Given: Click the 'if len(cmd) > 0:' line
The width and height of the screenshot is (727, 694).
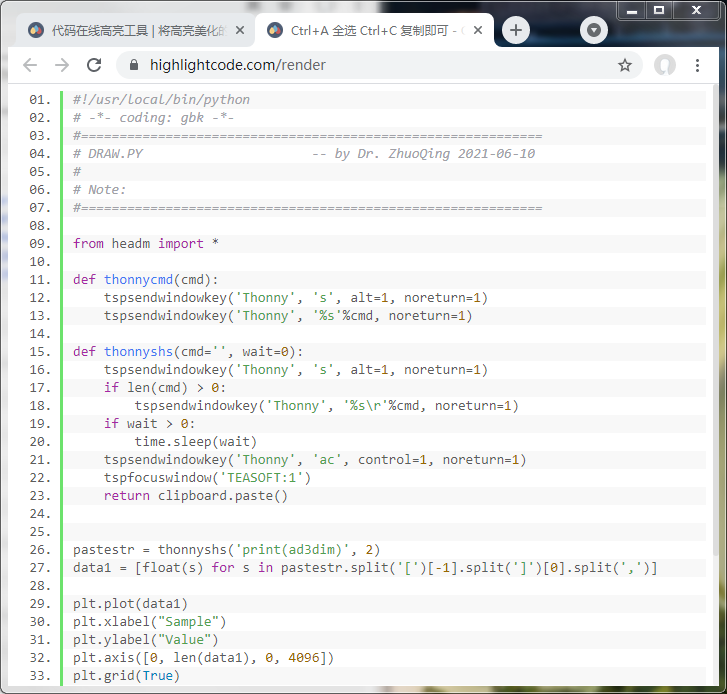Looking at the screenshot, I should [x=165, y=388].
